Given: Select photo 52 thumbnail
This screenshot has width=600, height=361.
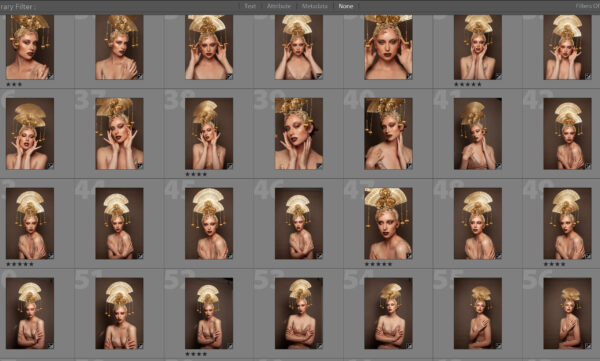Looking at the screenshot, I should point(209,314).
